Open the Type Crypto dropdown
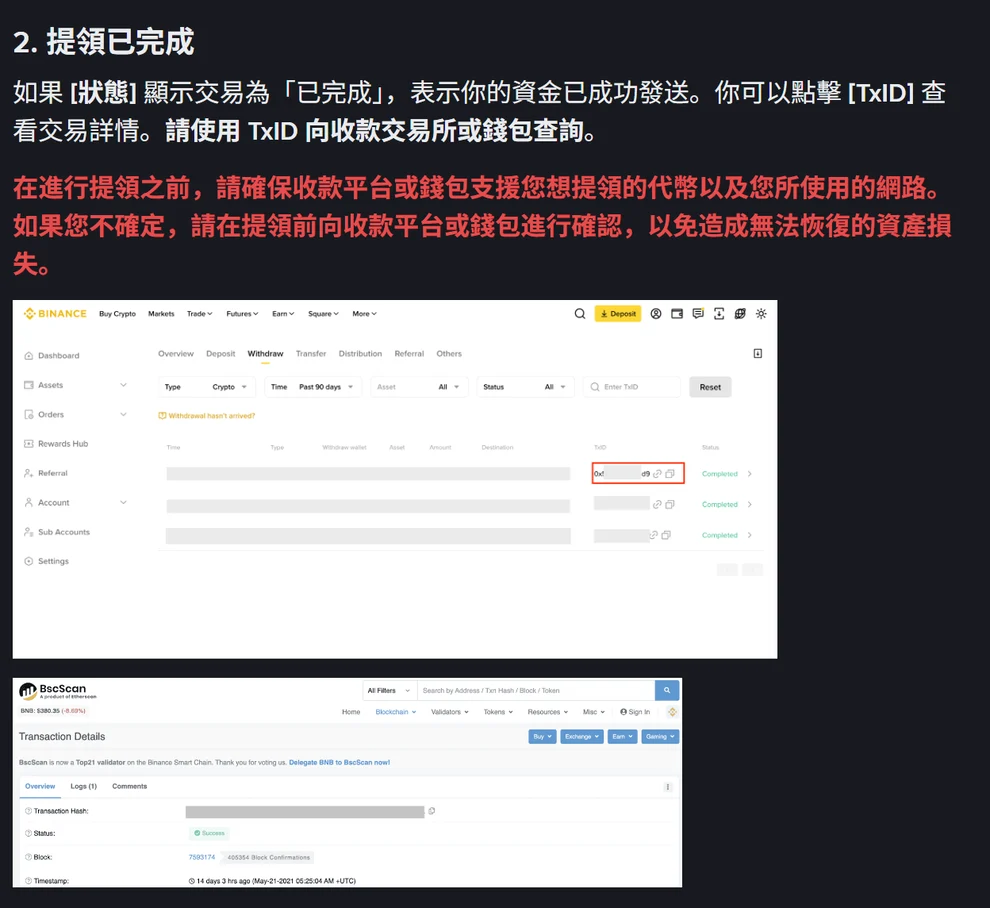 [206, 387]
